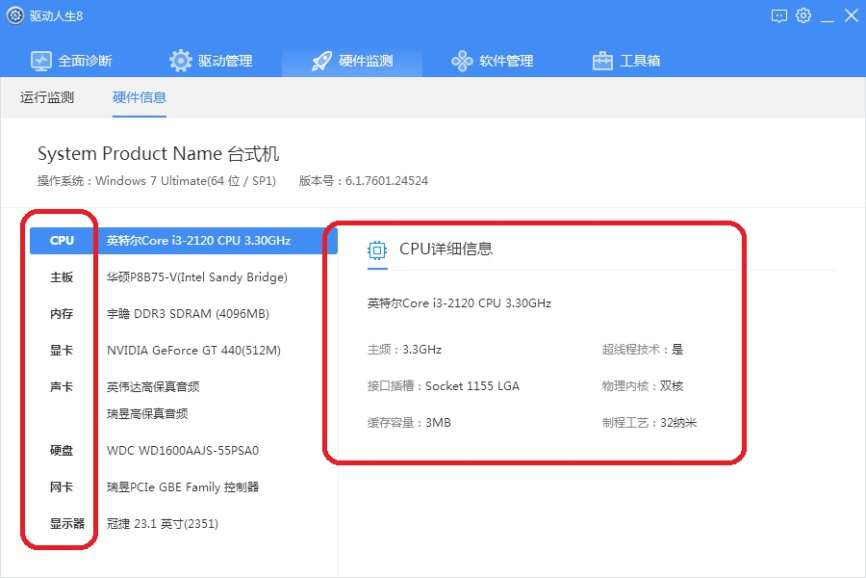Open 软件管理 via its icon
The width and height of the screenshot is (866, 578).
click(461, 60)
